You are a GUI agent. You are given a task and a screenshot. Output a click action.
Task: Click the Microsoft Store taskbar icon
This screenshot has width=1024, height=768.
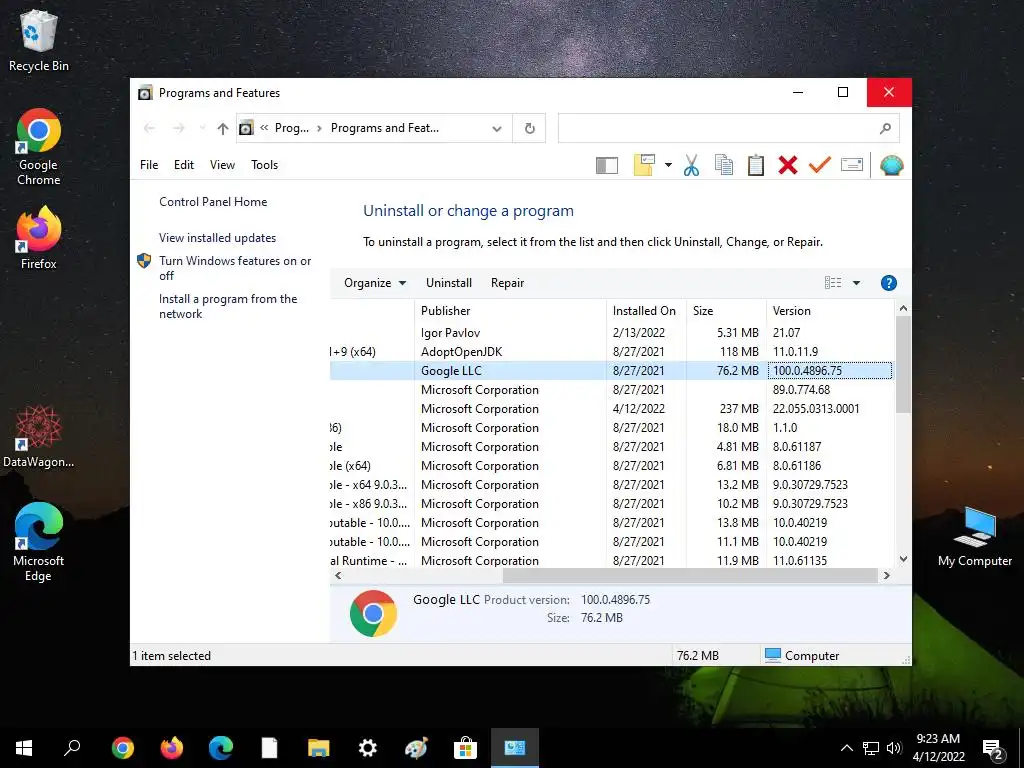pyautogui.click(x=465, y=748)
